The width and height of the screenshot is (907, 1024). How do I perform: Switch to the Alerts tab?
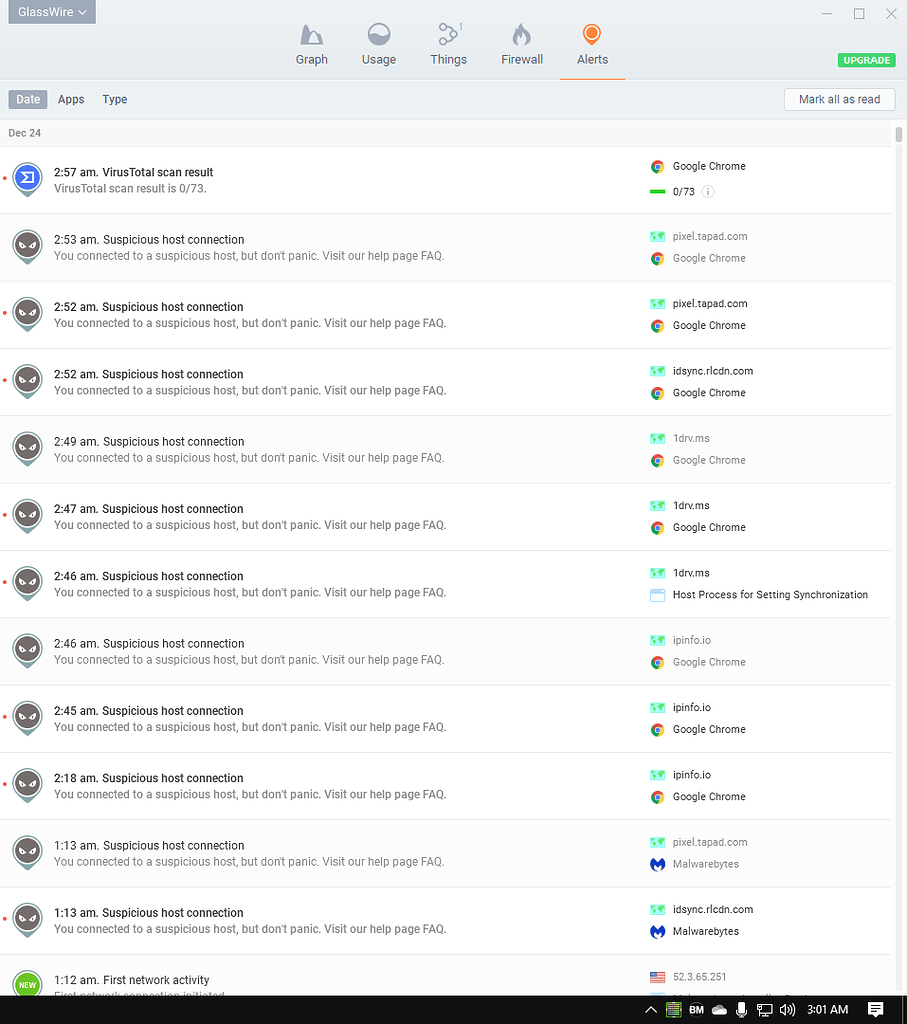[x=592, y=45]
